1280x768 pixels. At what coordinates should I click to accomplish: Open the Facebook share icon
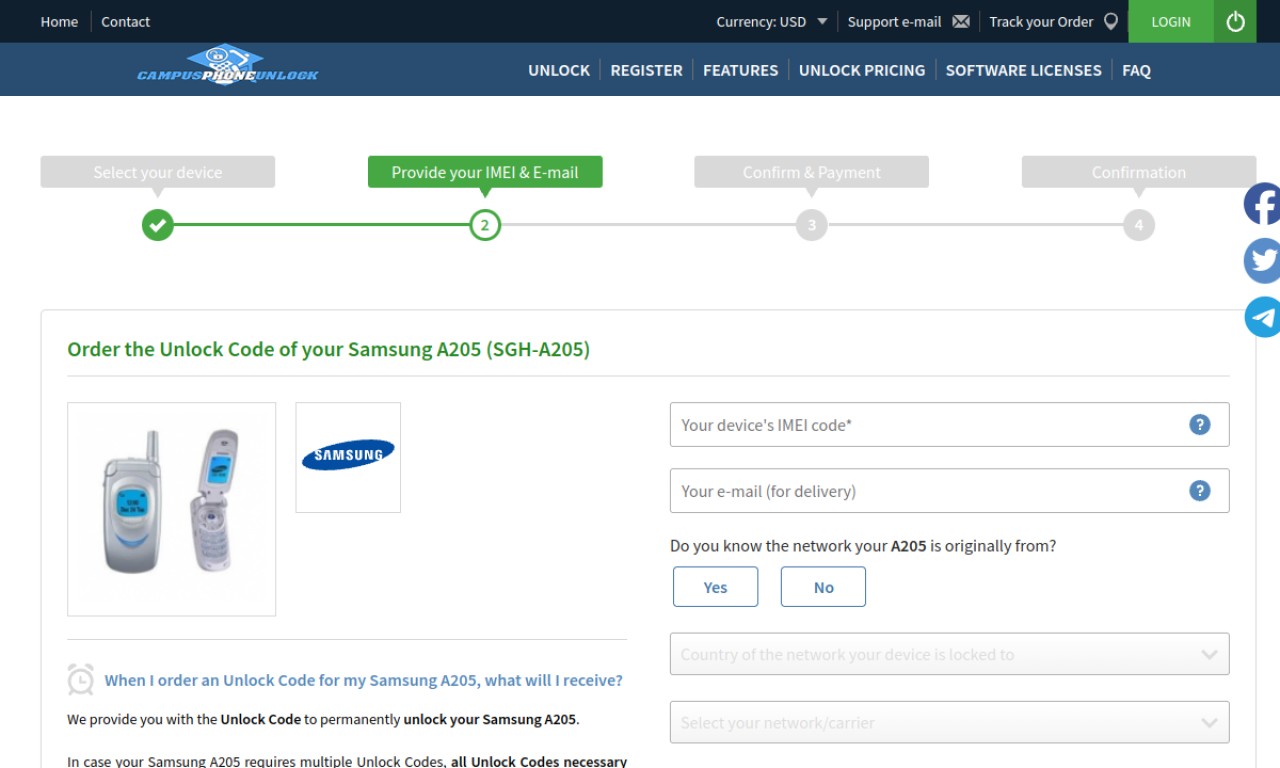pyautogui.click(x=1262, y=204)
